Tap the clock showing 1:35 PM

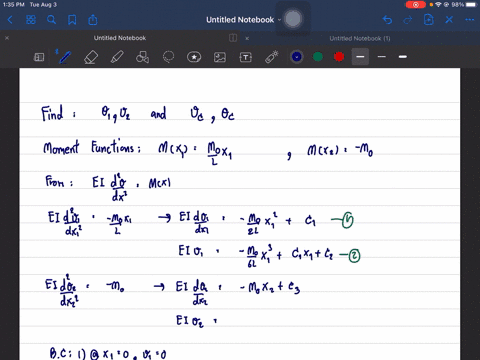(14, 5)
